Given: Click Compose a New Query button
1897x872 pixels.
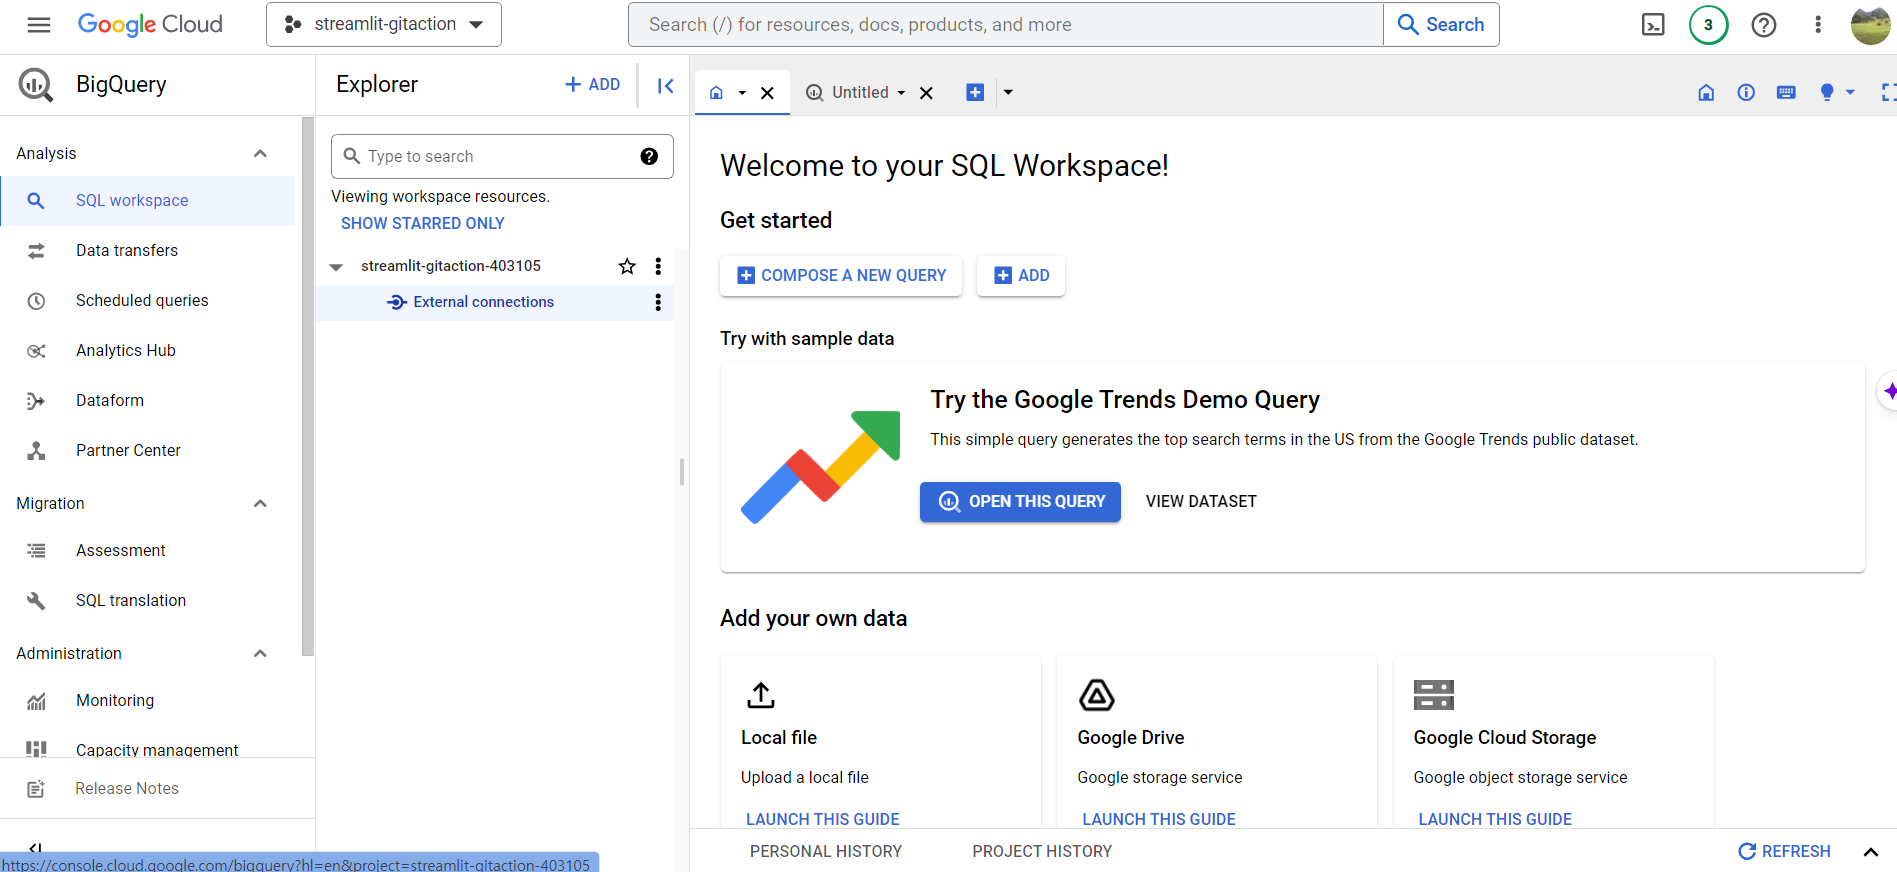Looking at the screenshot, I should coord(841,276).
